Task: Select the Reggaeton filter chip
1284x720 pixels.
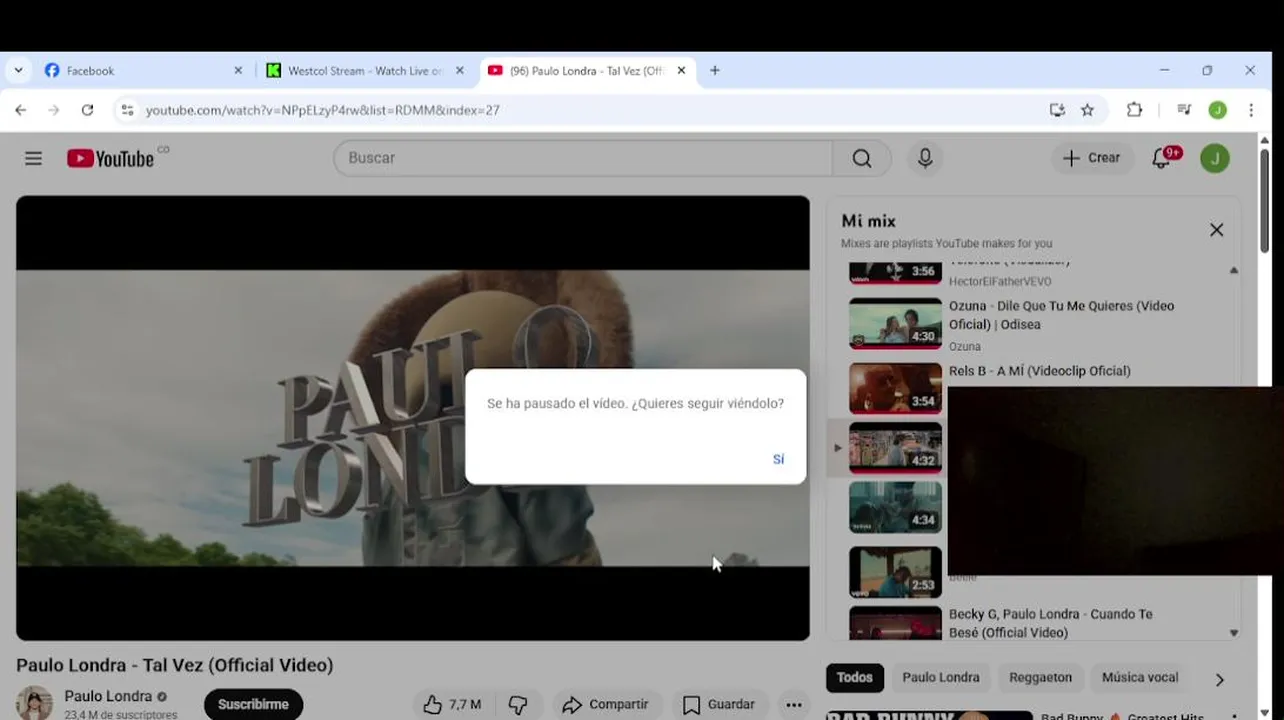Action: point(1040,677)
